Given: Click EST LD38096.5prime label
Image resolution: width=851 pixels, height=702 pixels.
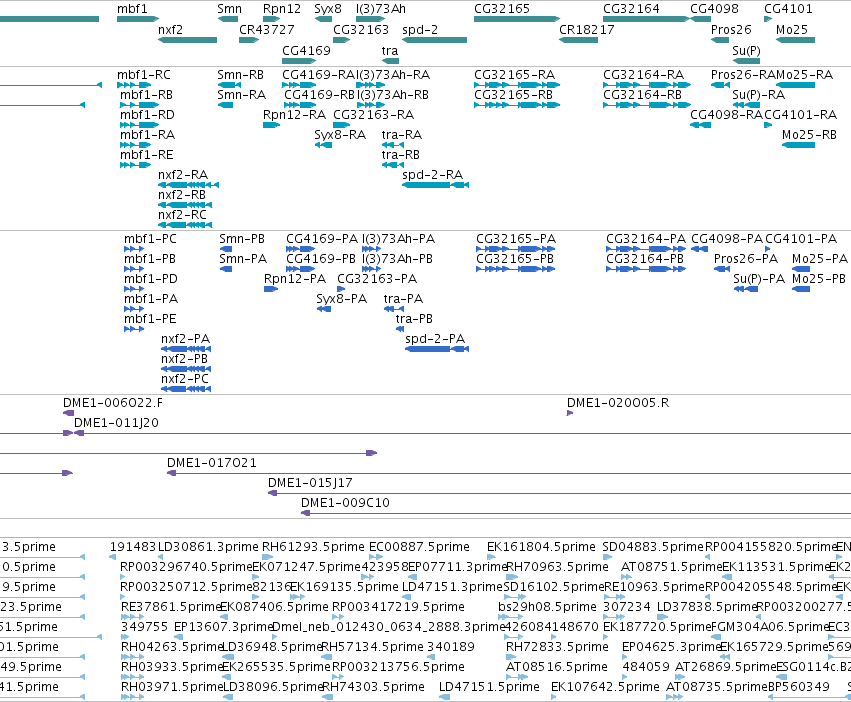Looking at the screenshot, I should (x=274, y=687).
